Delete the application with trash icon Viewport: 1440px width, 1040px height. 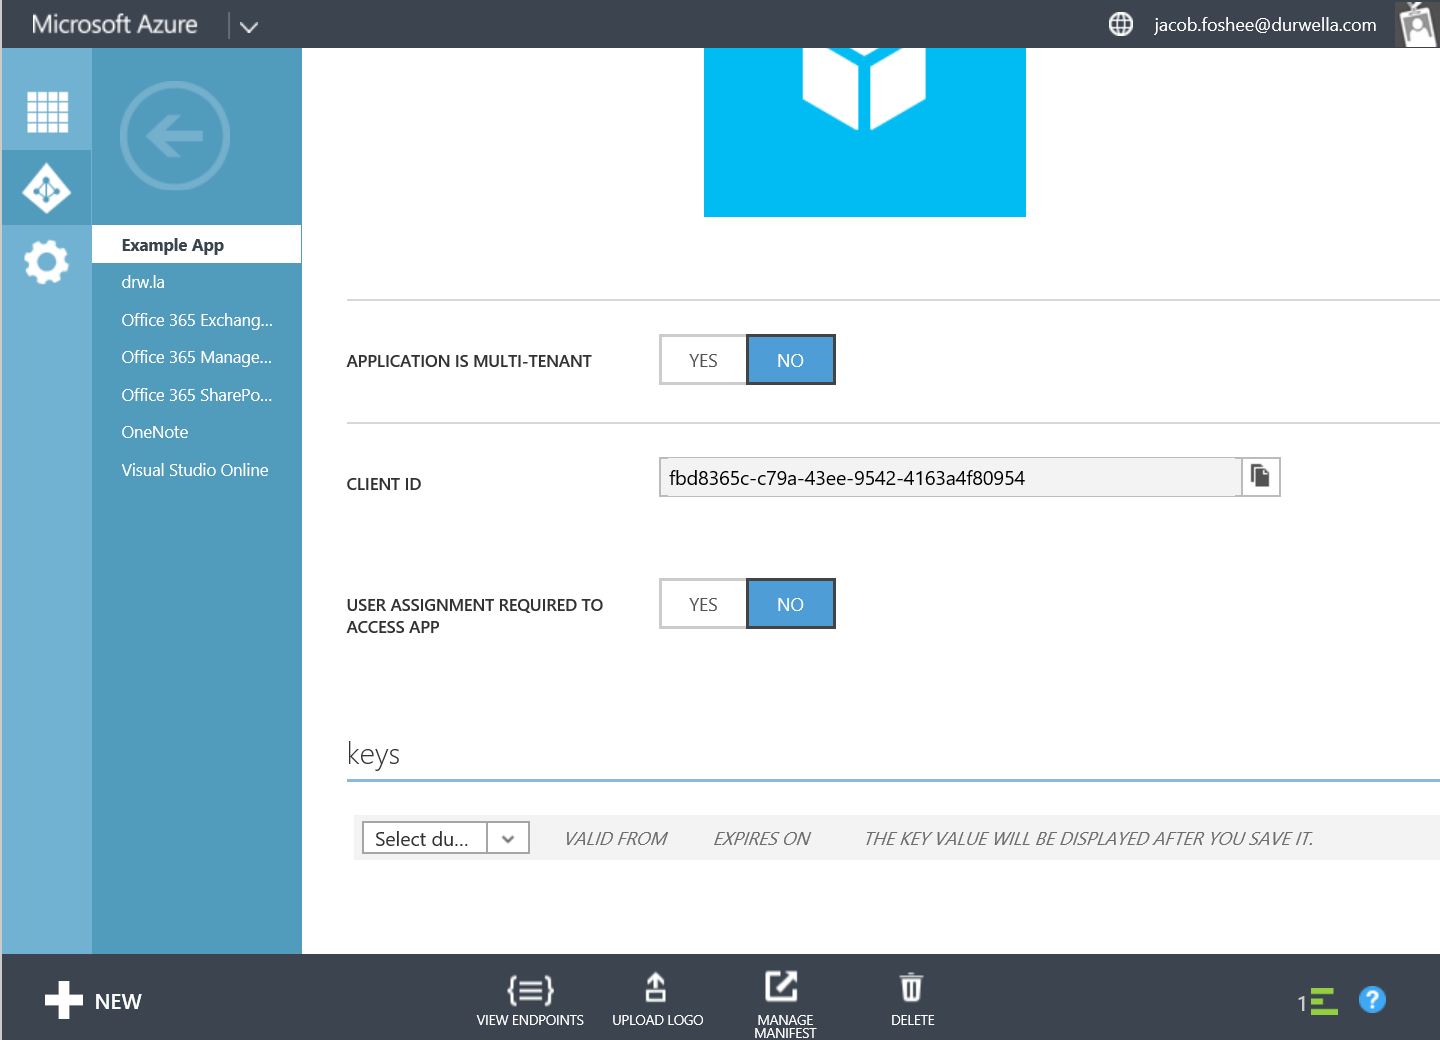(x=912, y=1000)
